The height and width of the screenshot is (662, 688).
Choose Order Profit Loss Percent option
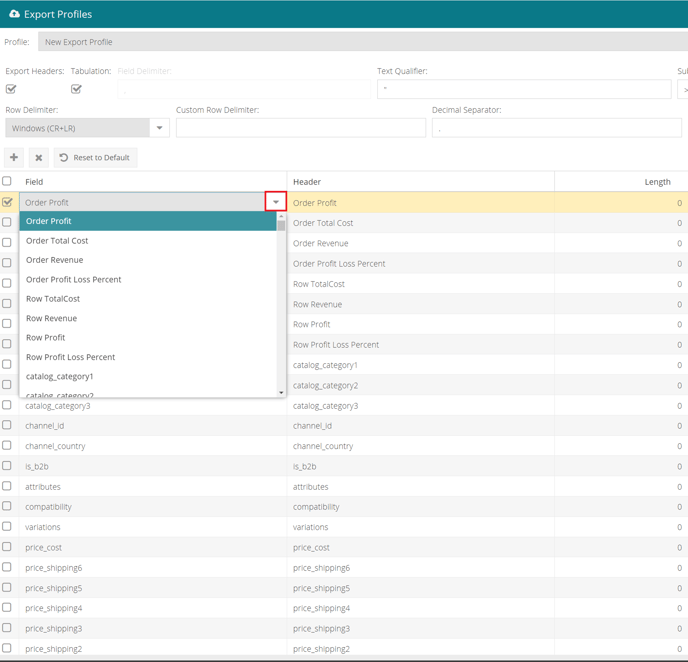(x=148, y=279)
